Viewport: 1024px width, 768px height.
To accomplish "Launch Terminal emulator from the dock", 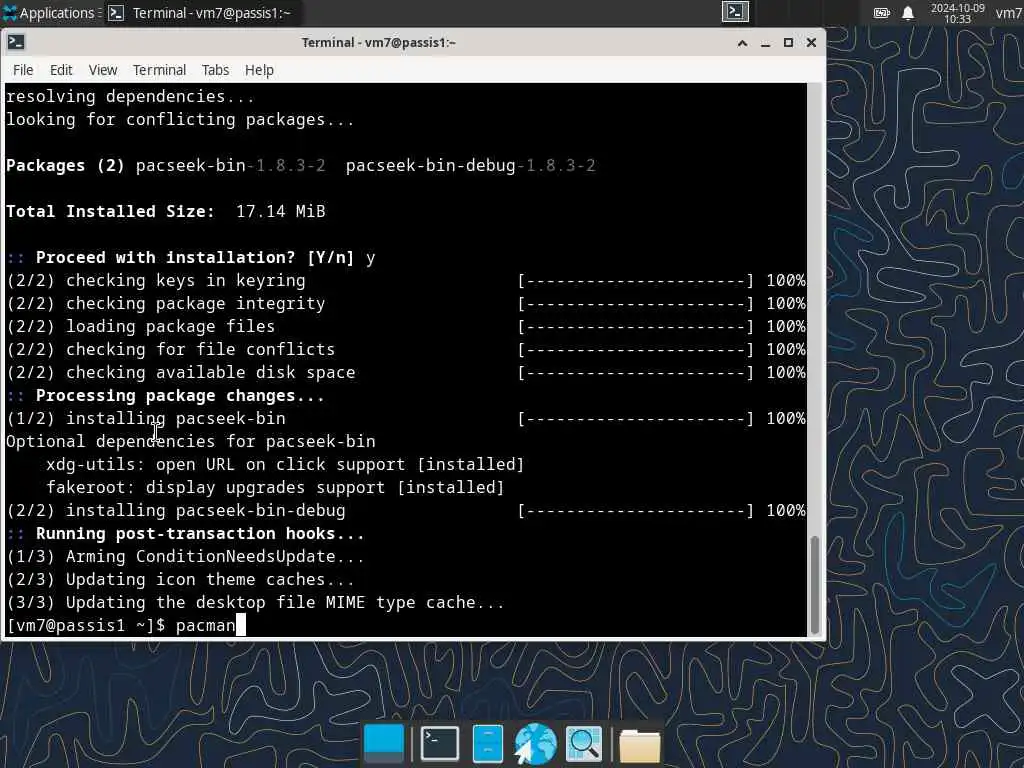I will point(440,743).
